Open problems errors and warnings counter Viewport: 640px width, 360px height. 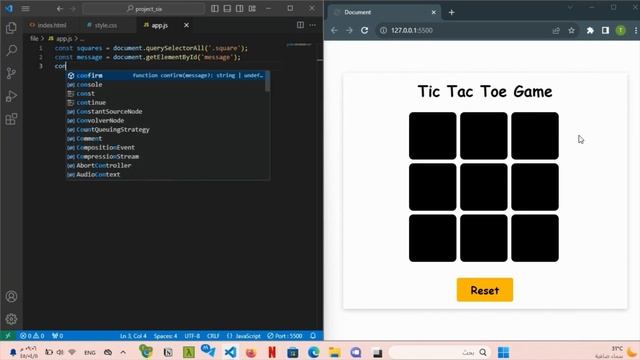point(32,336)
